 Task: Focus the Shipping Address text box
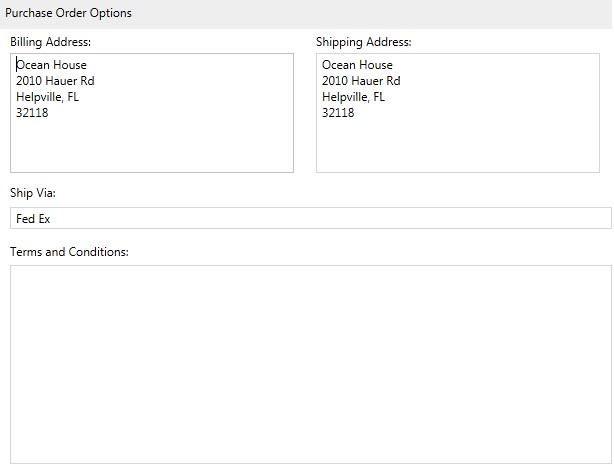(458, 113)
